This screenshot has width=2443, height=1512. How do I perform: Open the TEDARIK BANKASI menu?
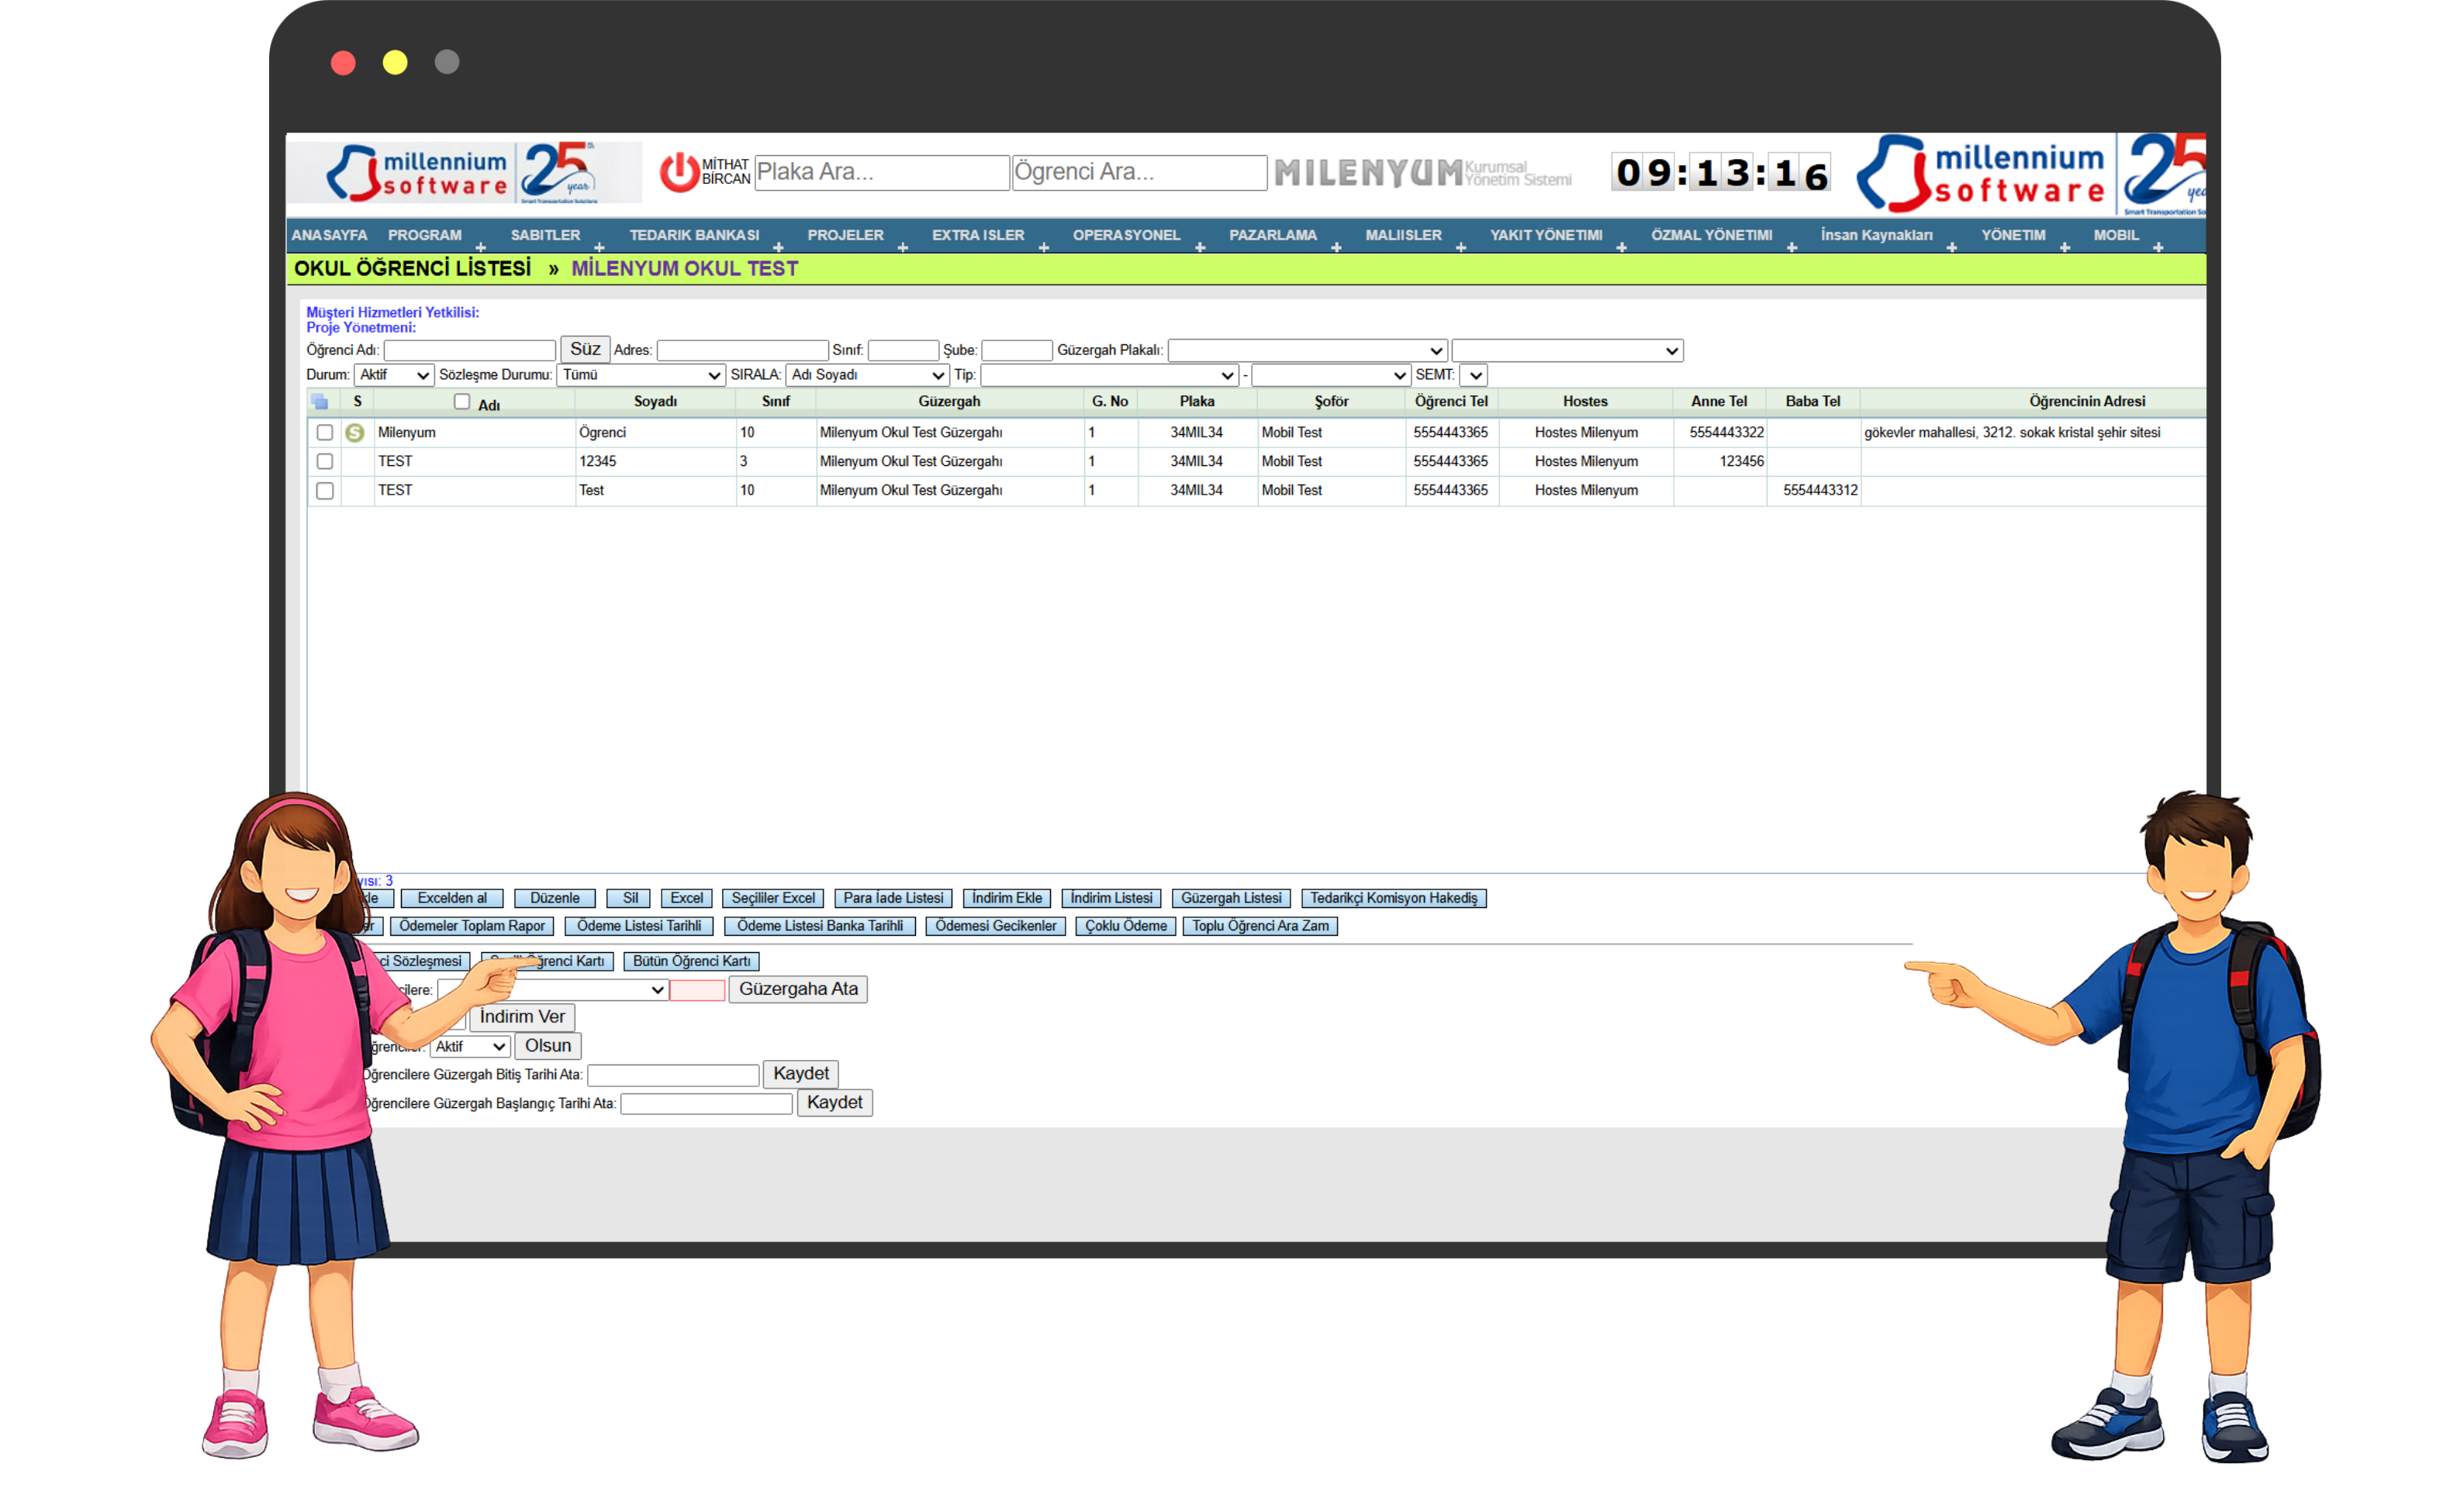694,235
